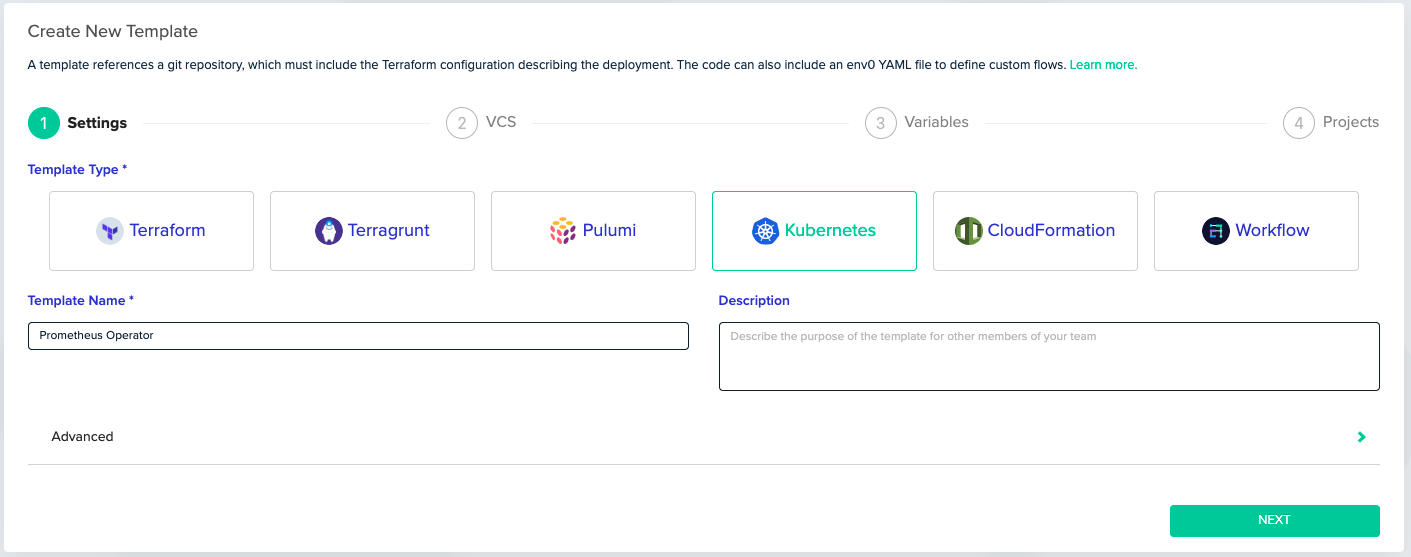Image resolution: width=1411 pixels, height=557 pixels.
Task: Click the Terraform logo icon
Action: pyautogui.click(x=110, y=231)
